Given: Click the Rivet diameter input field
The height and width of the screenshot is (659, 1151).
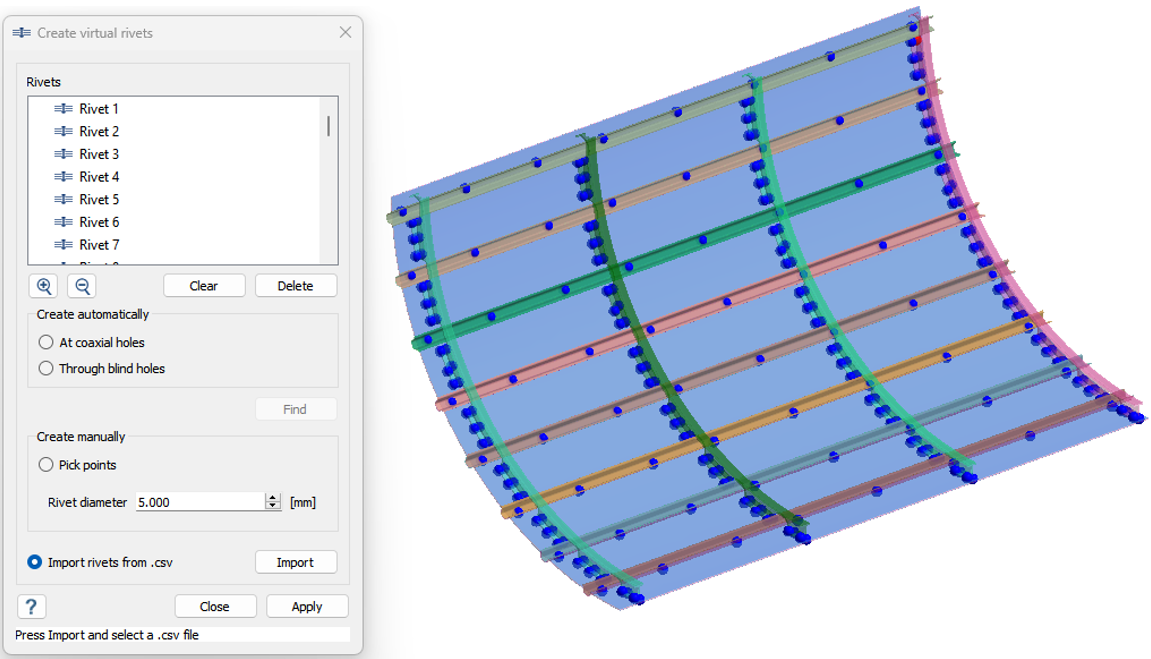Looking at the screenshot, I should pyautogui.click(x=198, y=502).
